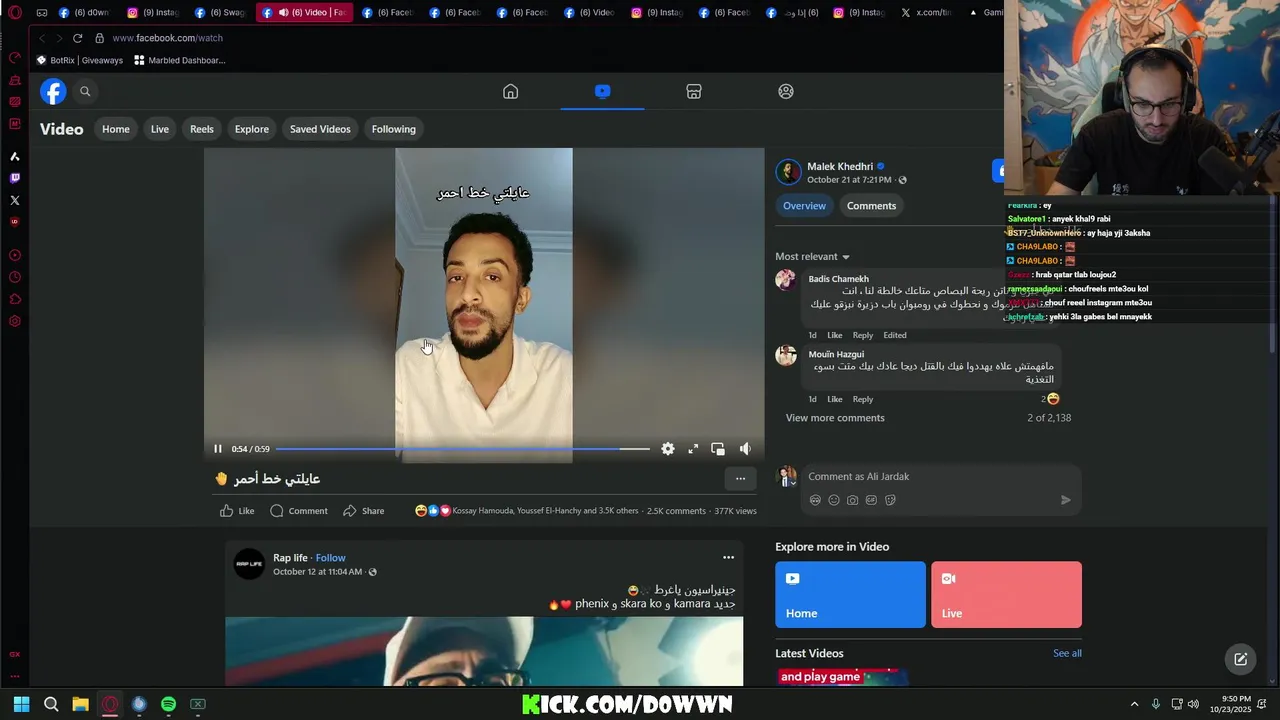Click the browser address bar URL
The height and width of the screenshot is (720, 1280).
[x=168, y=38]
